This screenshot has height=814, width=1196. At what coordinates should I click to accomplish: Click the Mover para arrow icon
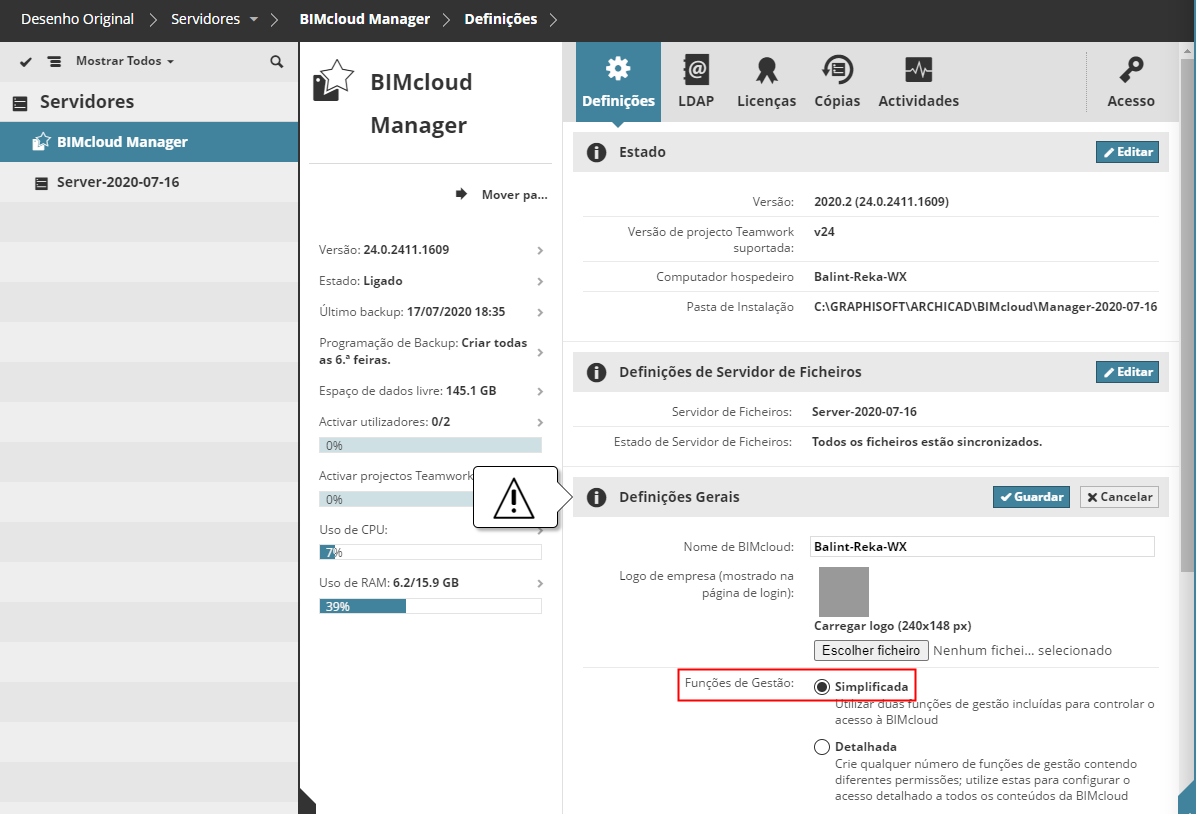click(461, 194)
